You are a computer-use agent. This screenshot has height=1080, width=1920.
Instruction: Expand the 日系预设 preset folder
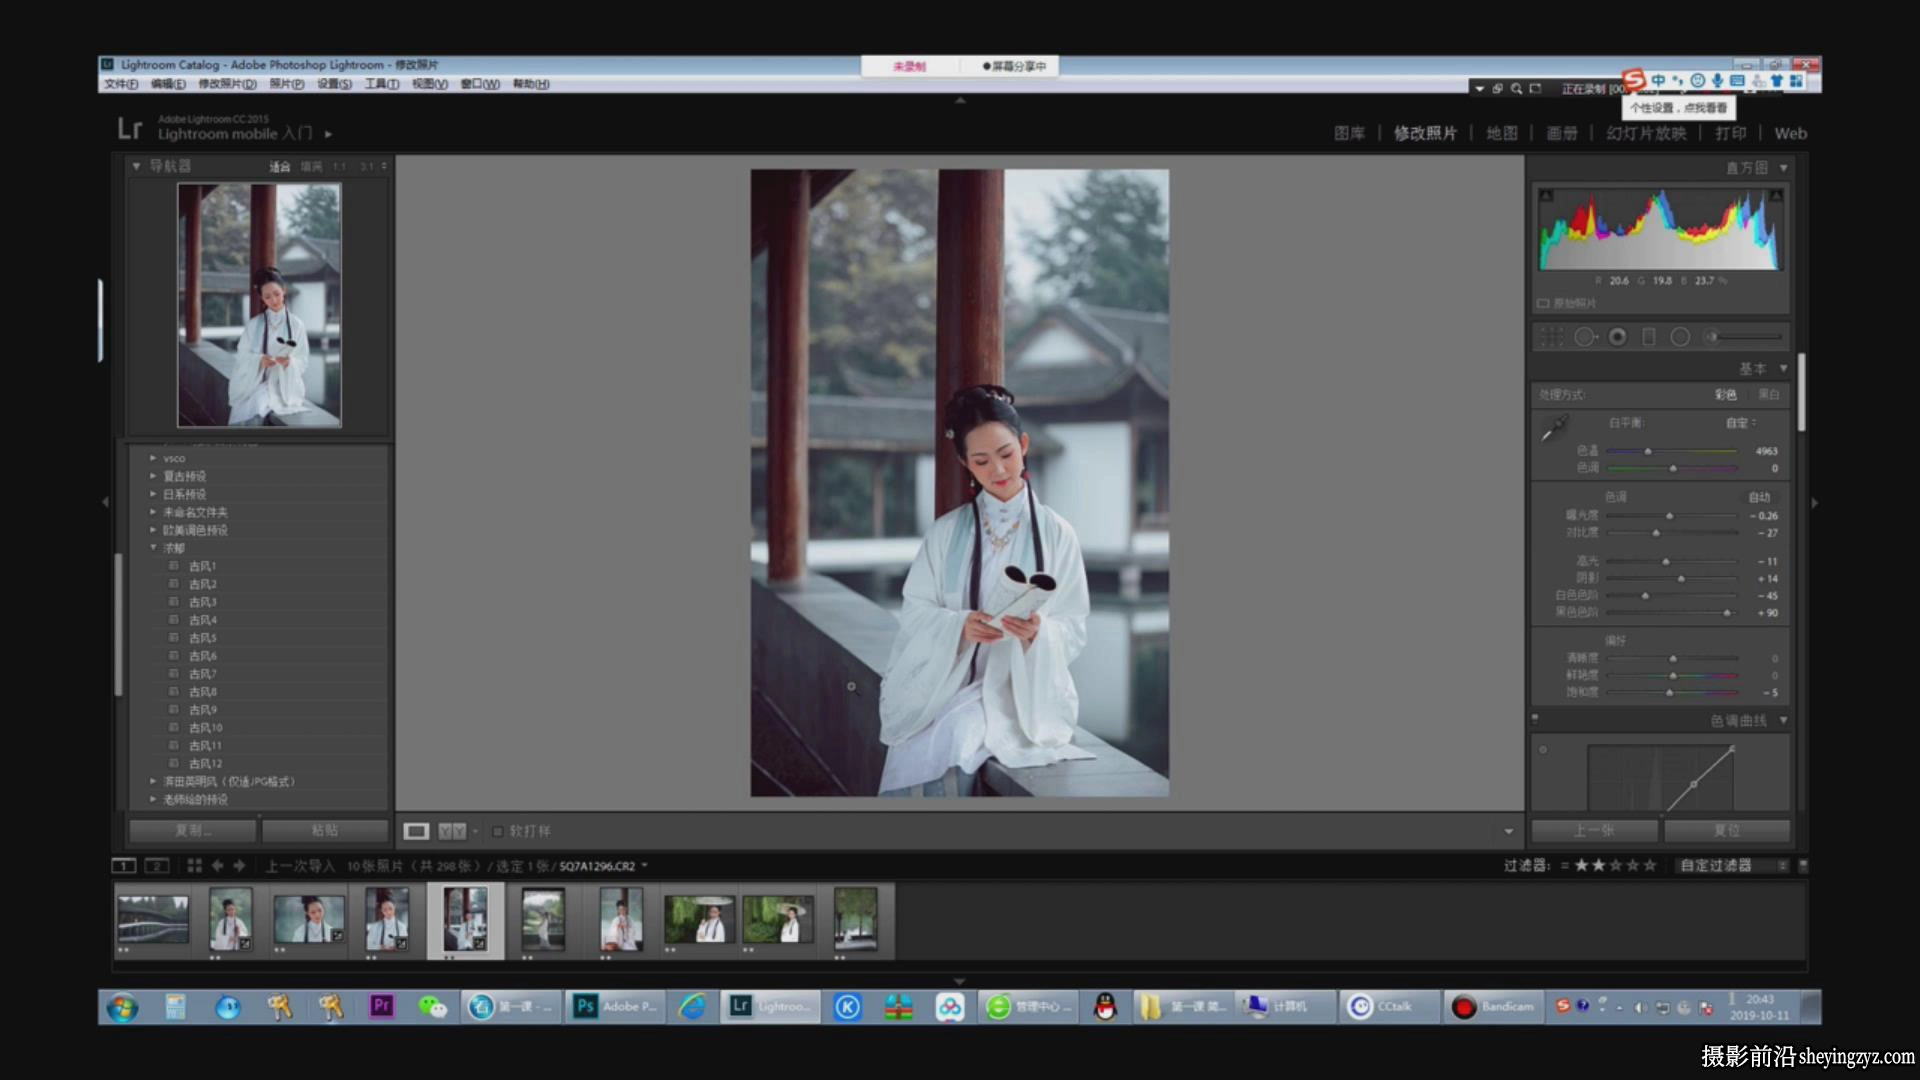point(153,494)
